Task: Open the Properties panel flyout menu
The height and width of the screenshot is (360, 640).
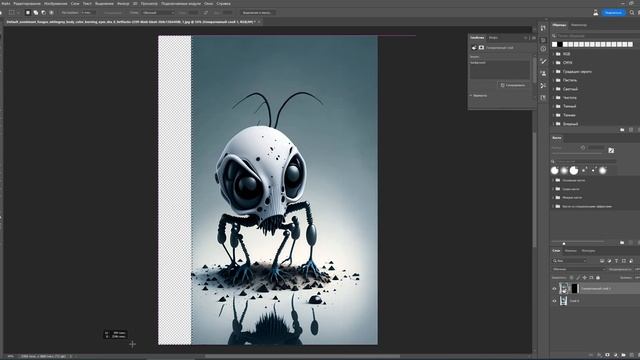Action: [x=533, y=38]
